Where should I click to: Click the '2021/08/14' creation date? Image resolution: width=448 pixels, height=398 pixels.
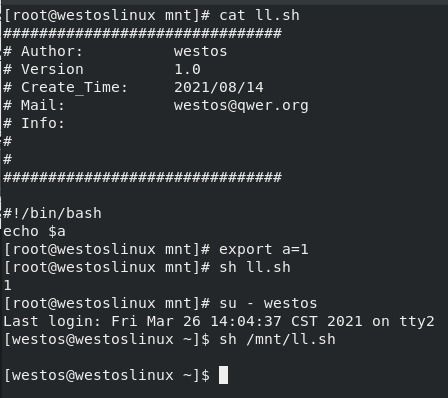(219, 87)
